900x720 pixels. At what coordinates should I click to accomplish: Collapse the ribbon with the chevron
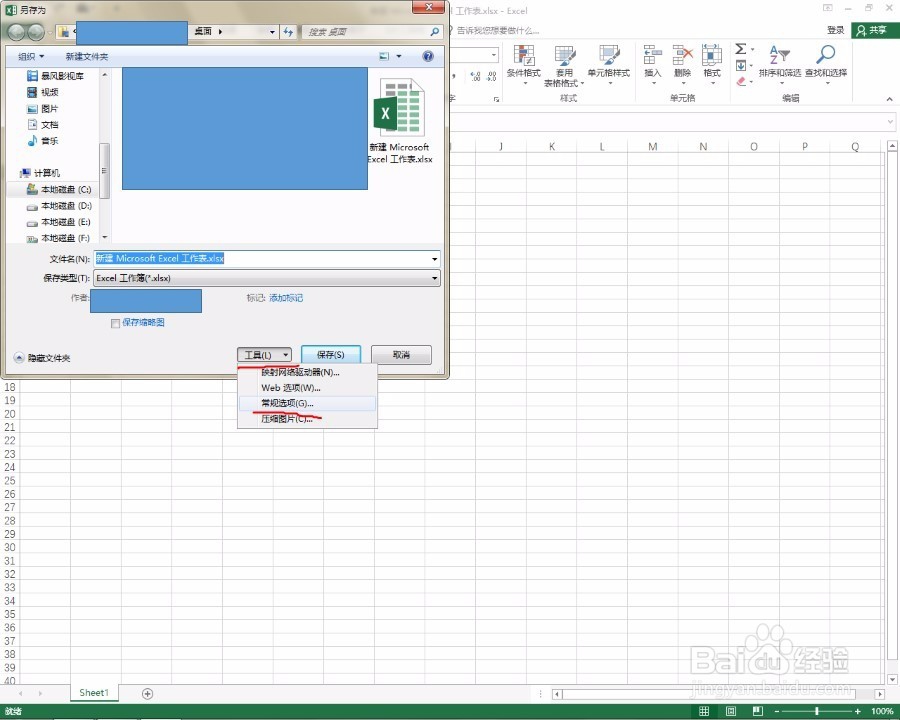[x=889, y=99]
